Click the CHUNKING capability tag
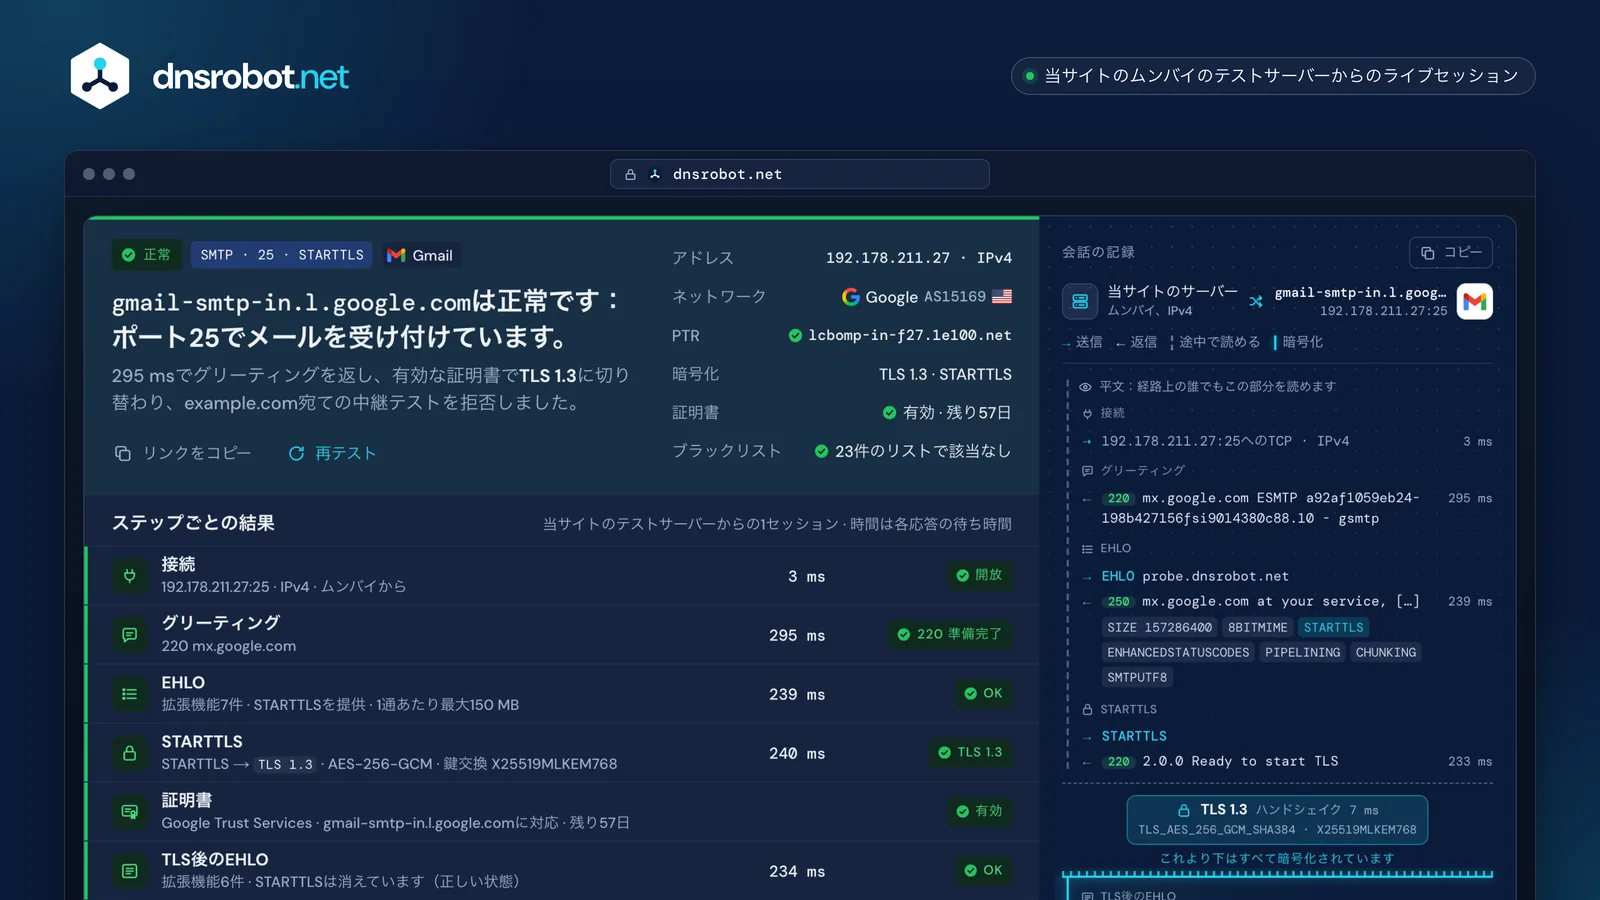 click(x=1386, y=652)
